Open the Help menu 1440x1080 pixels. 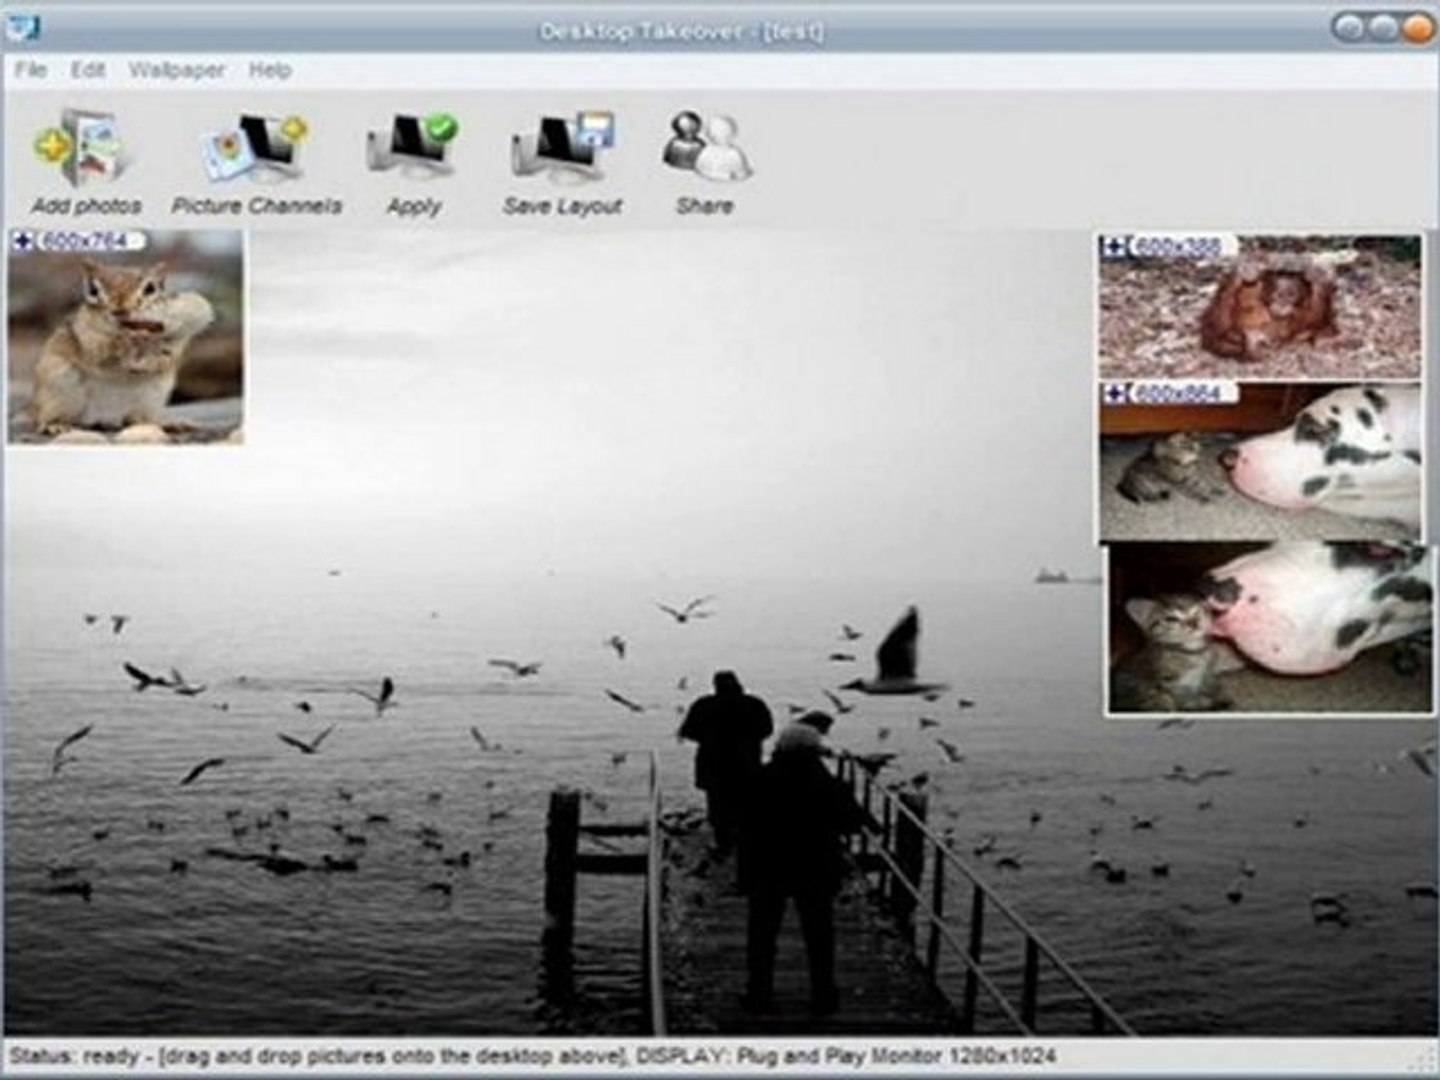click(x=270, y=70)
